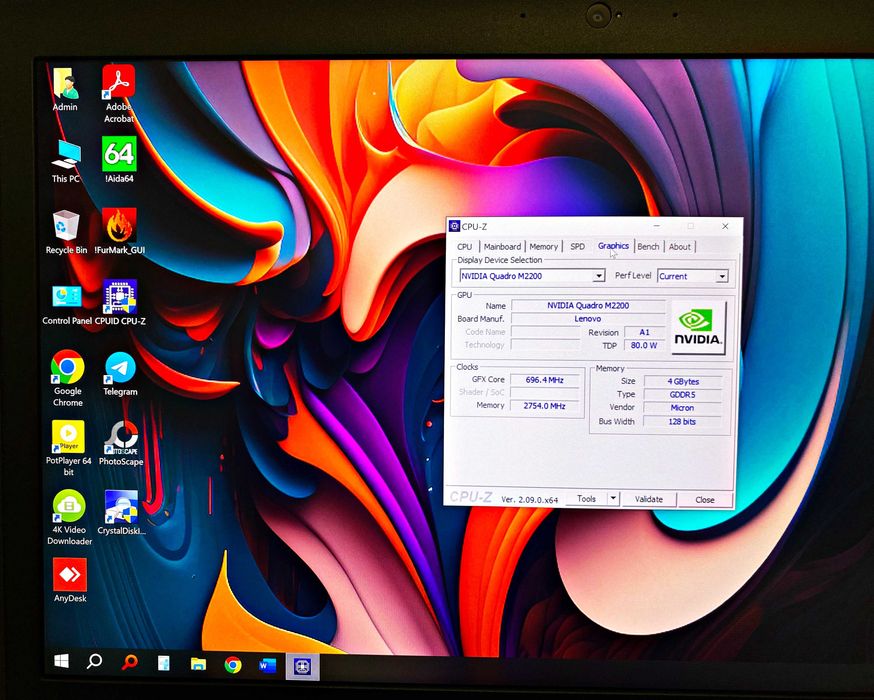Click the memory Type value GDDR5

click(x=683, y=395)
